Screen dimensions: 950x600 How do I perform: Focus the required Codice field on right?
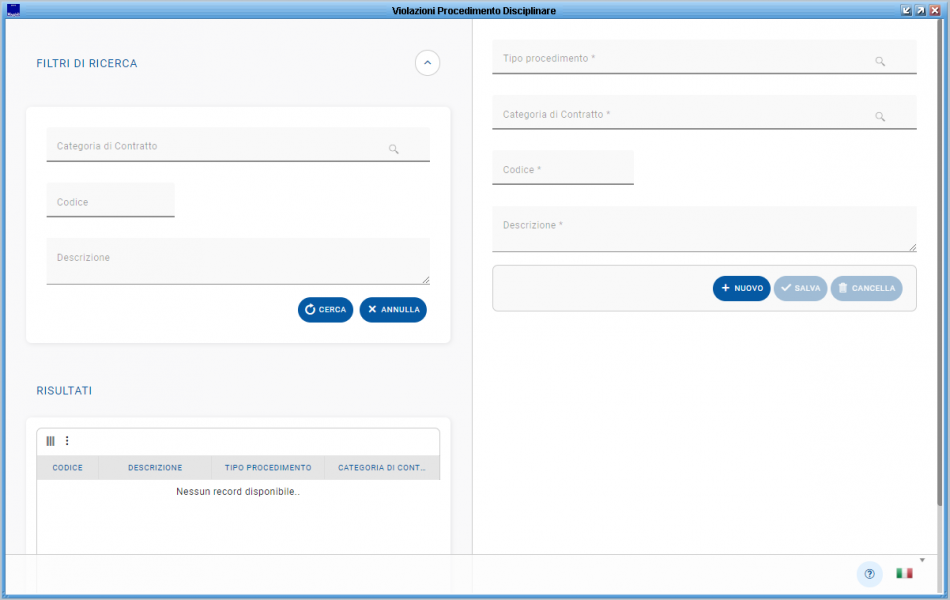(x=563, y=168)
